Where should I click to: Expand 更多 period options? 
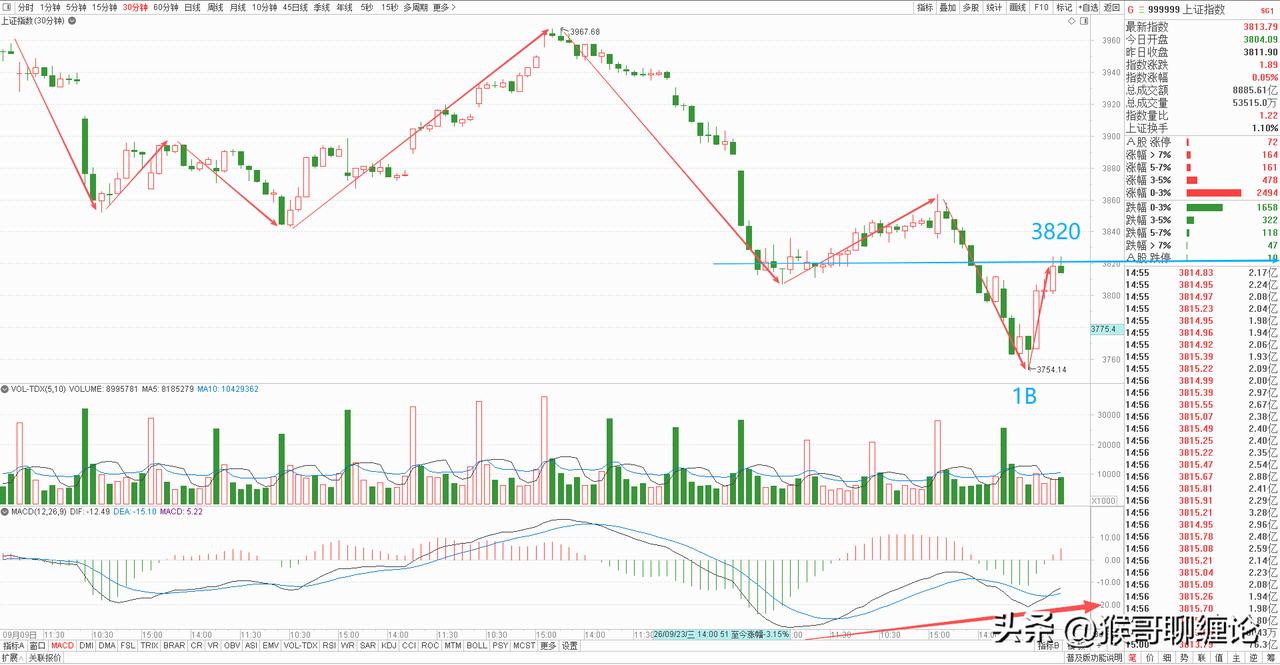point(442,7)
